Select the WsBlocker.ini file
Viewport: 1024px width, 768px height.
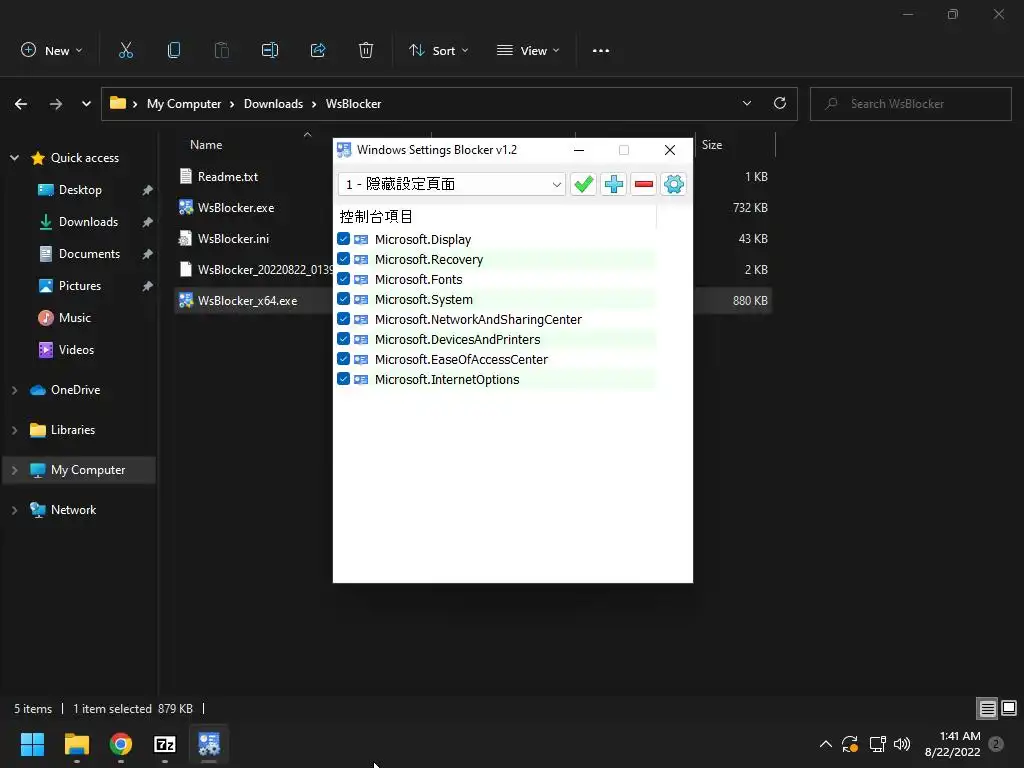[233, 239]
